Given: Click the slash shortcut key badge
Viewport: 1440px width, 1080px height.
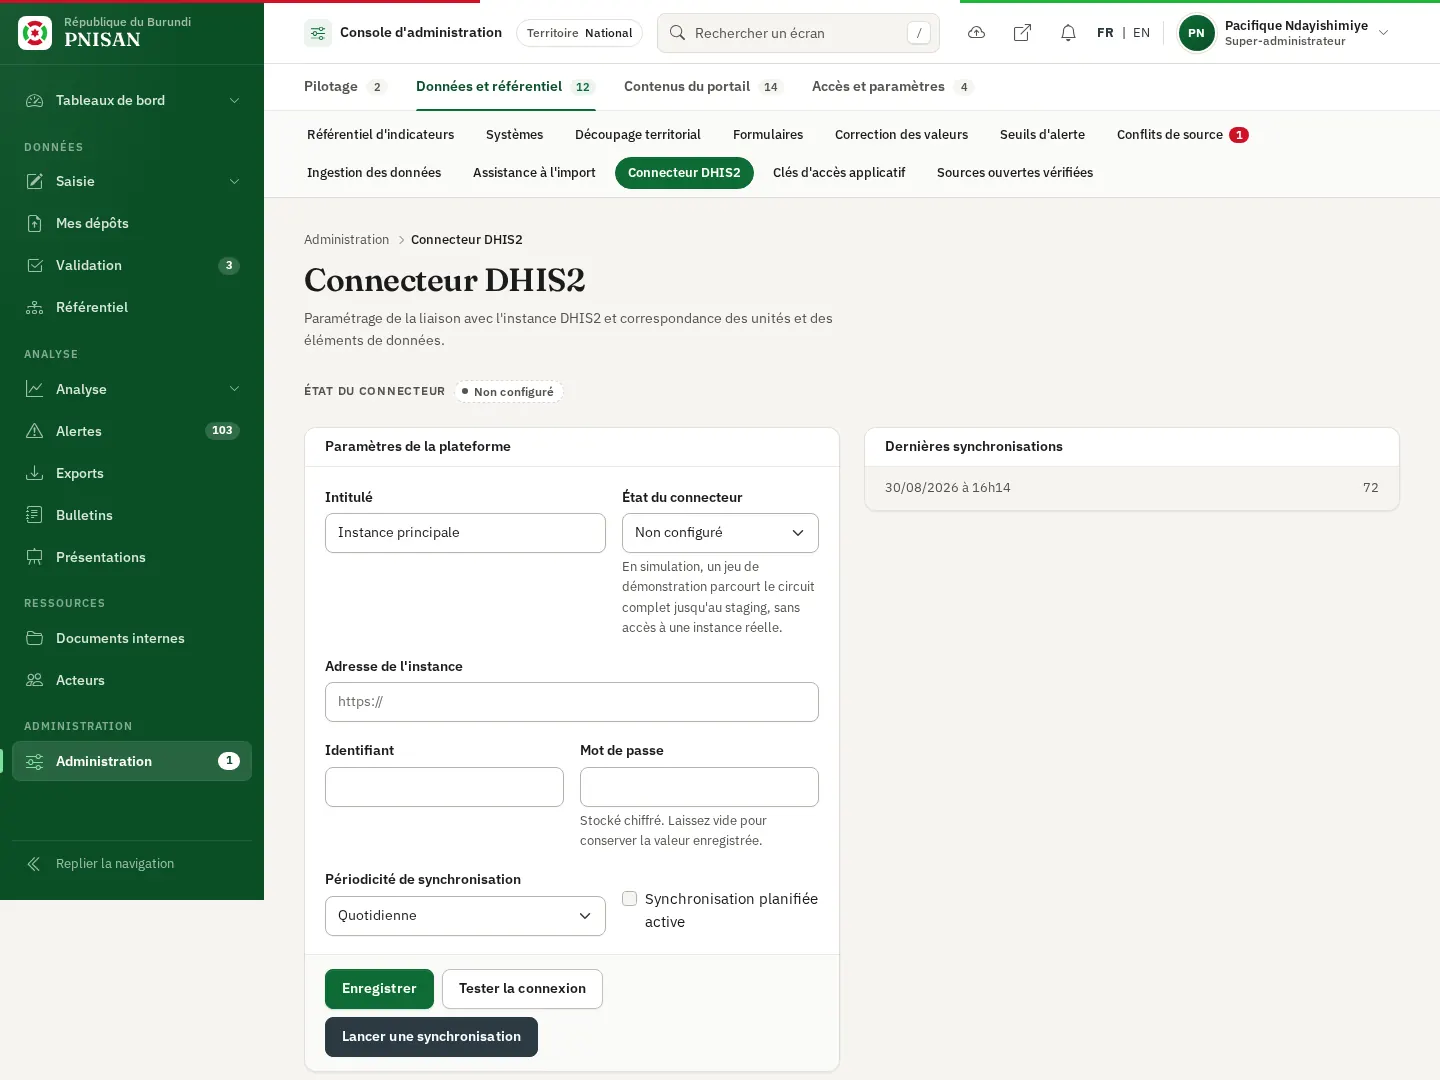Looking at the screenshot, I should tap(919, 33).
